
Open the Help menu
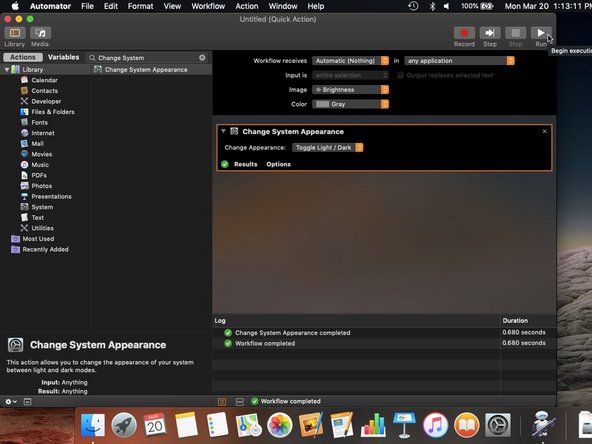[315, 6]
